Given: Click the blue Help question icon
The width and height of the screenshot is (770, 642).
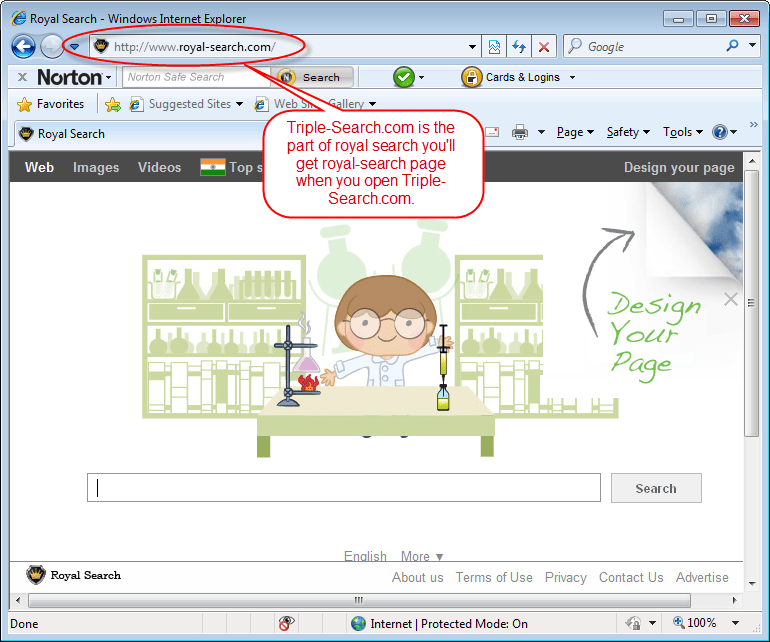Looking at the screenshot, I should (719, 132).
